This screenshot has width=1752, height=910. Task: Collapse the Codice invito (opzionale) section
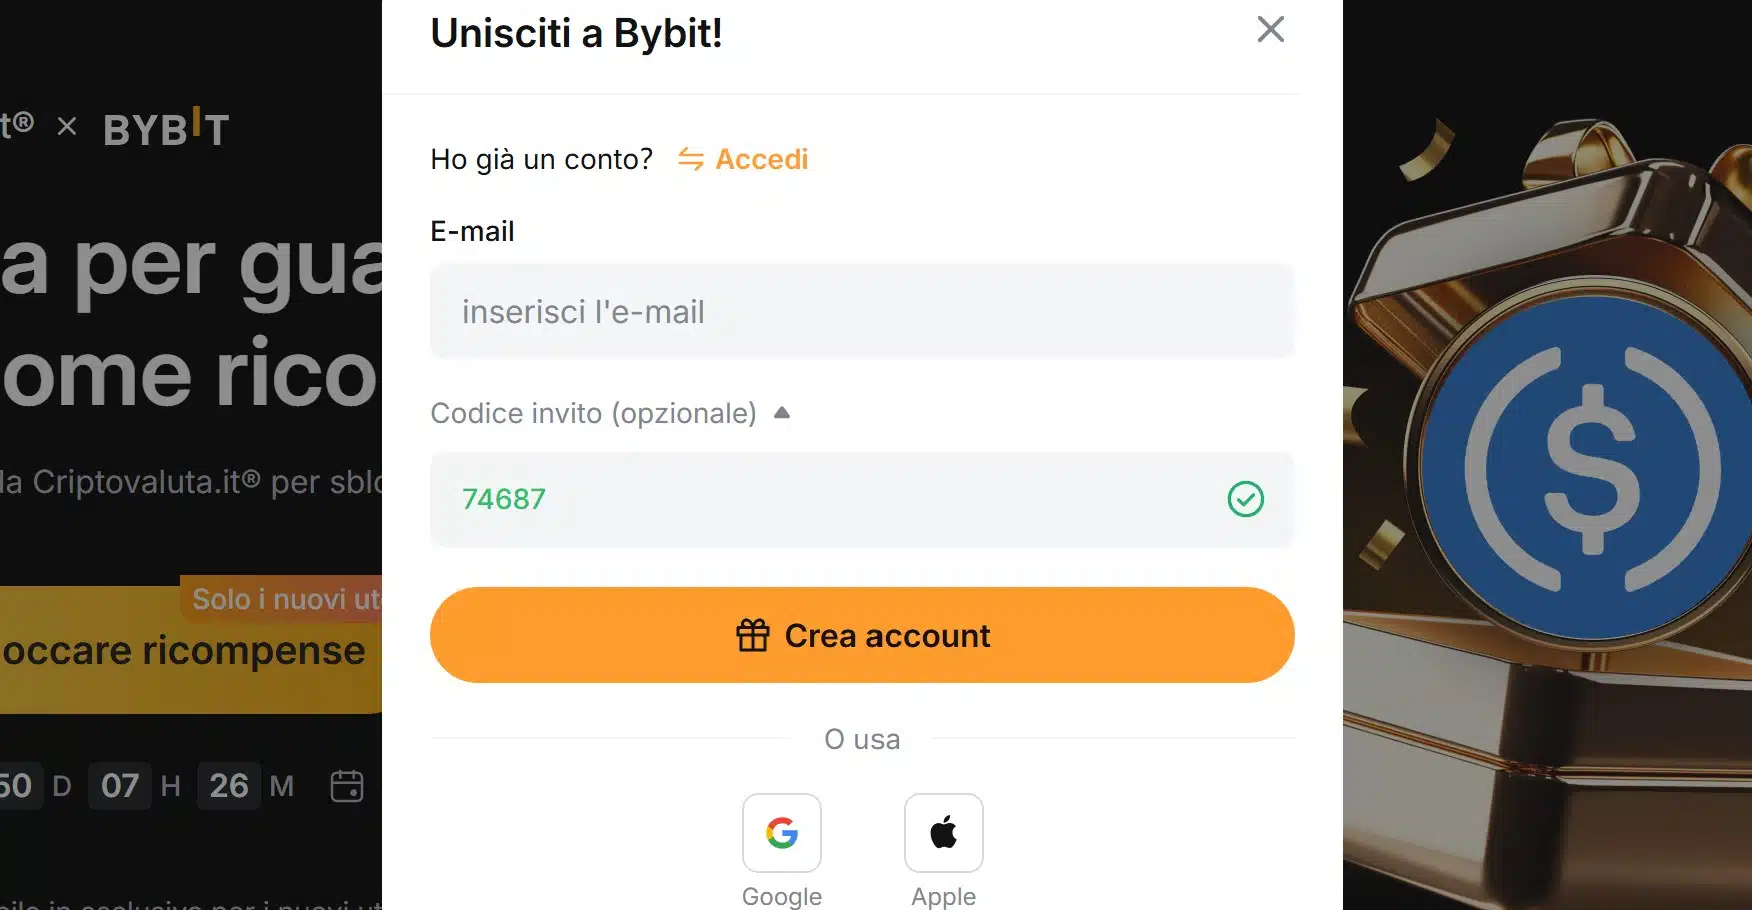point(783,412)
